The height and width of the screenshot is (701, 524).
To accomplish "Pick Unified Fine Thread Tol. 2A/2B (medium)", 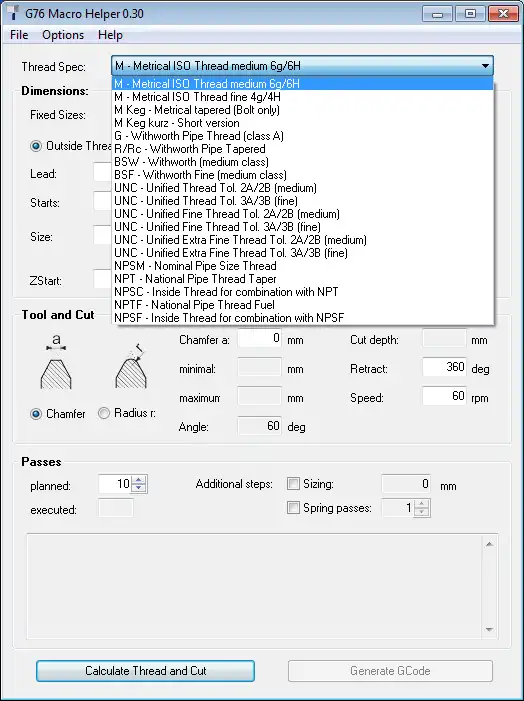I will [303, 213].
